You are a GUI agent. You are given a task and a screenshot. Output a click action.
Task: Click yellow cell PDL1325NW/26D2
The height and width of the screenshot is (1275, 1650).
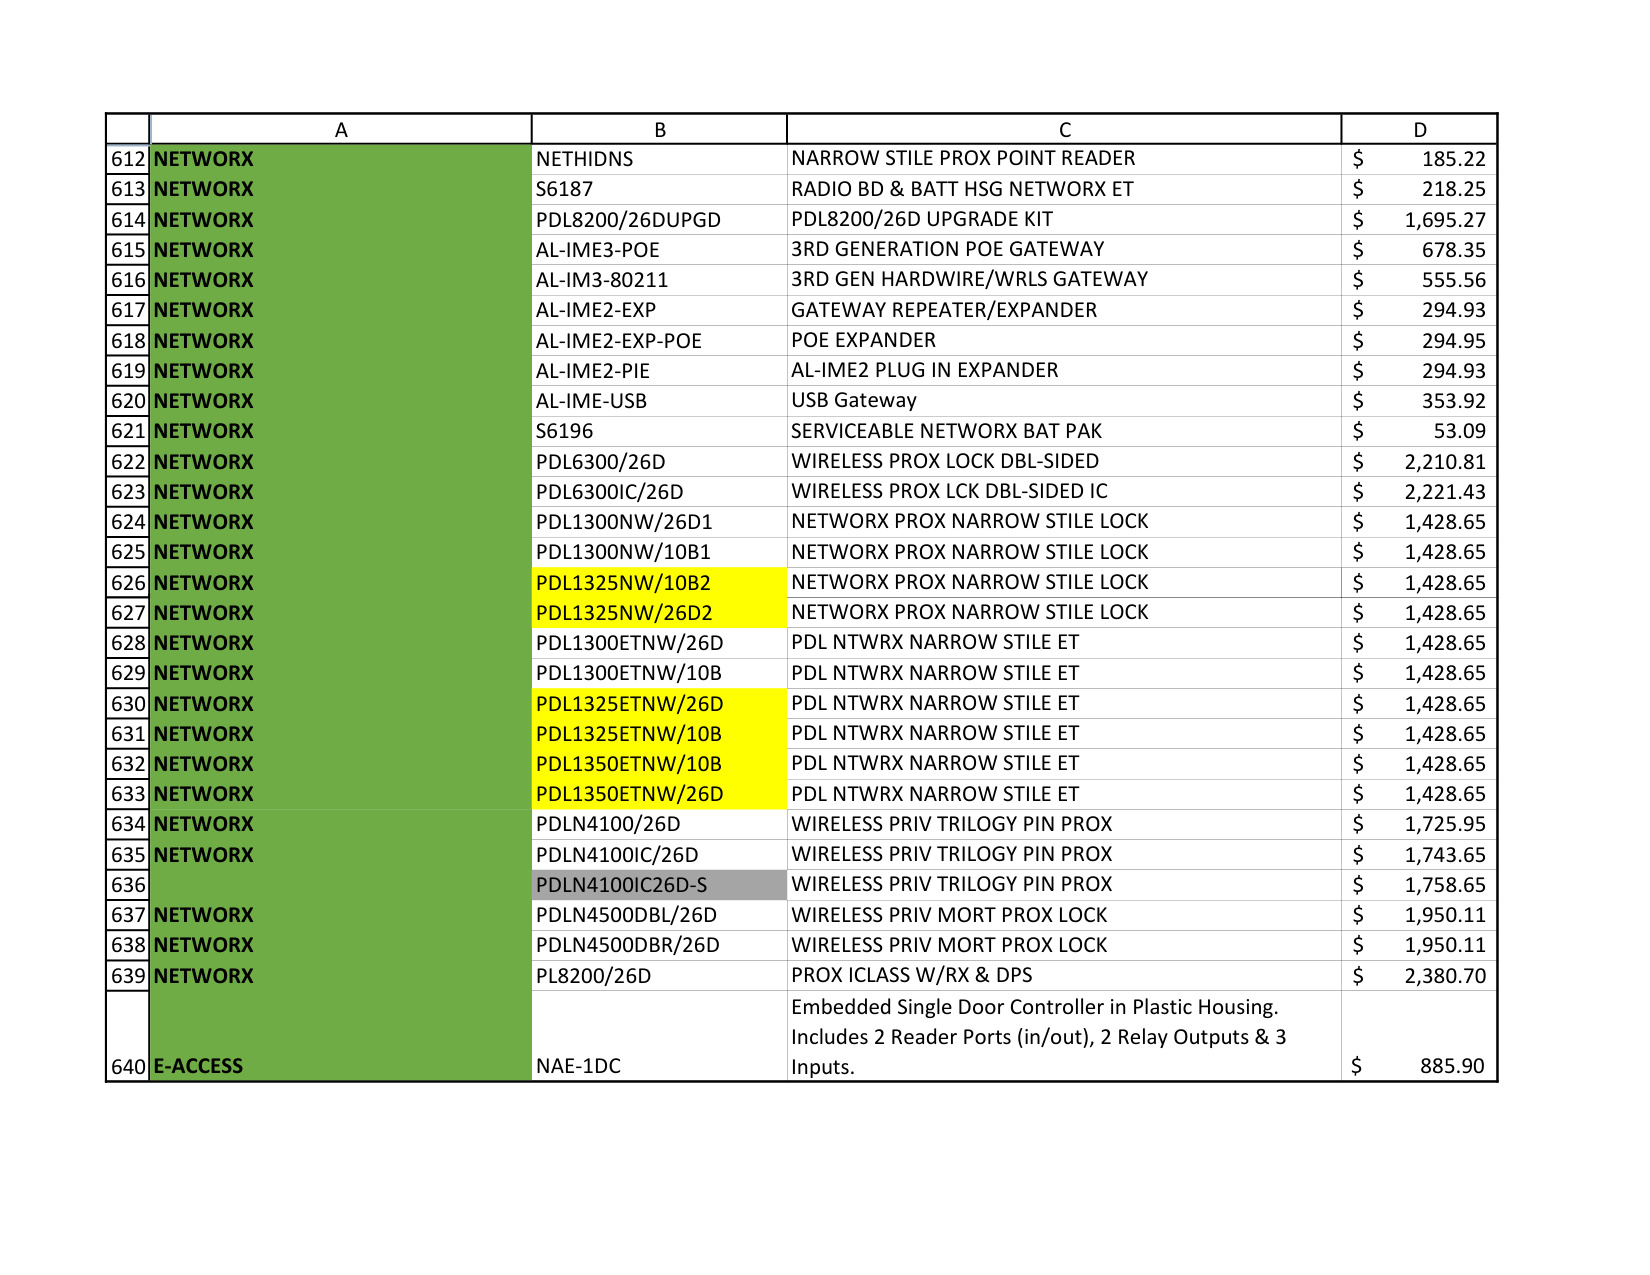coord(660,613)
